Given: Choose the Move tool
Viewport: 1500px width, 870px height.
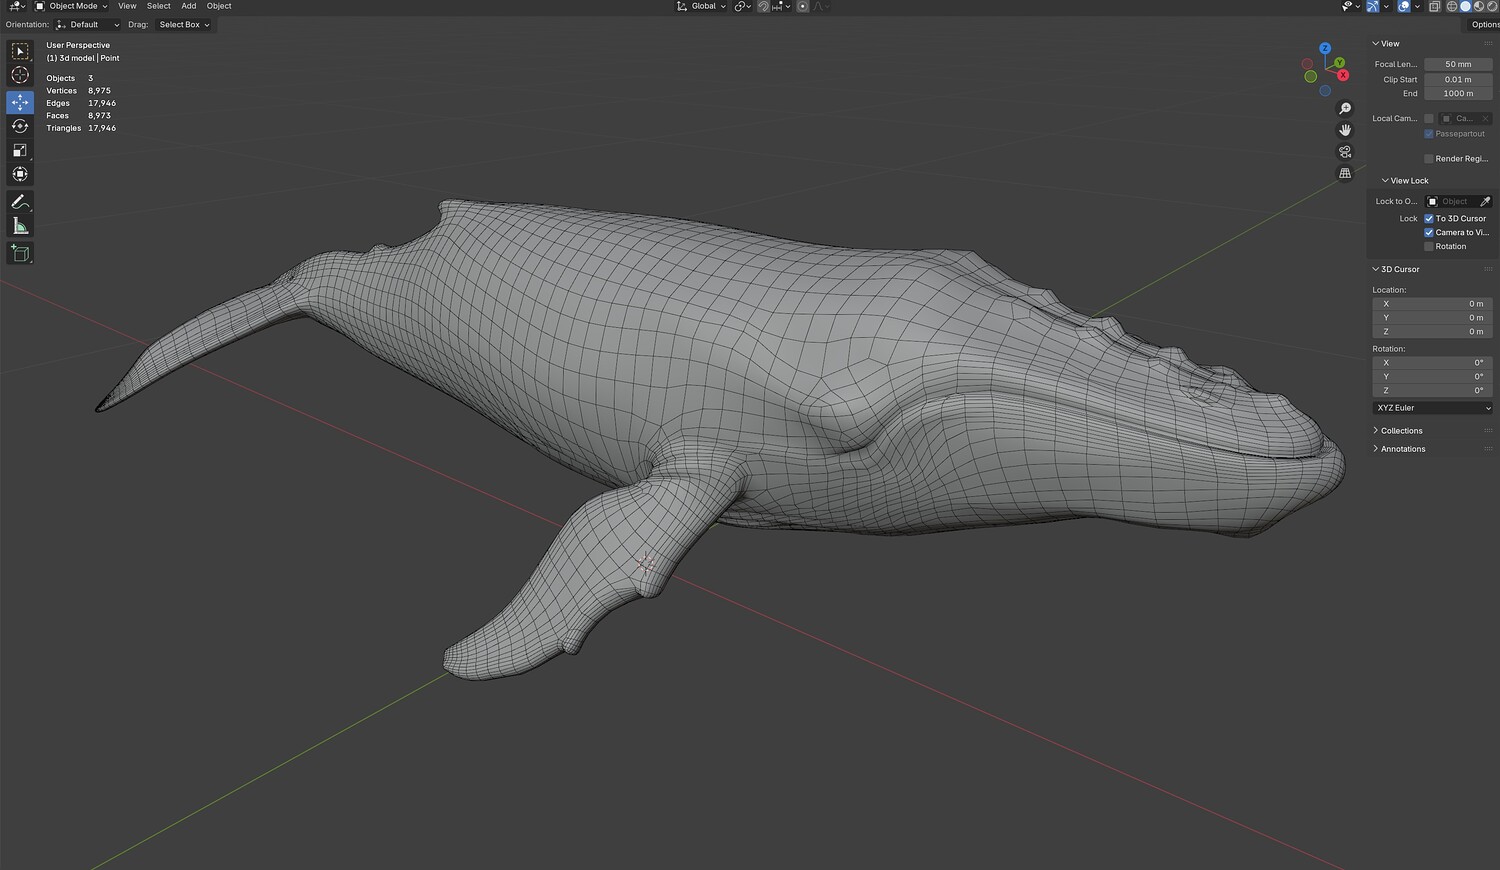Looking at the screenshot, I should (20, 102).
